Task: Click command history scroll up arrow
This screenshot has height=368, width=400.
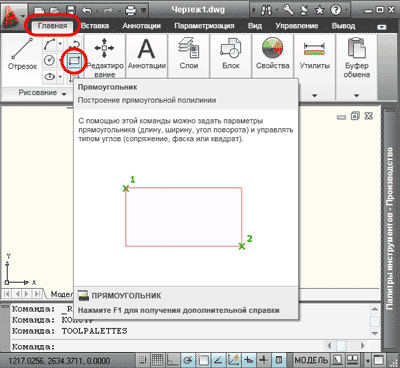Action: pyautogui.click(x=375, y=309)
